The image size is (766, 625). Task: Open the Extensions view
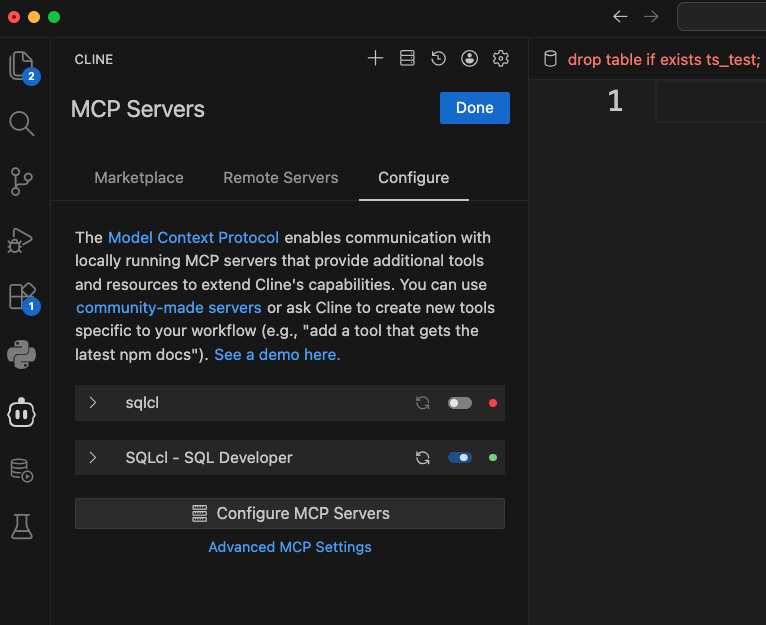tap(22, 296)
